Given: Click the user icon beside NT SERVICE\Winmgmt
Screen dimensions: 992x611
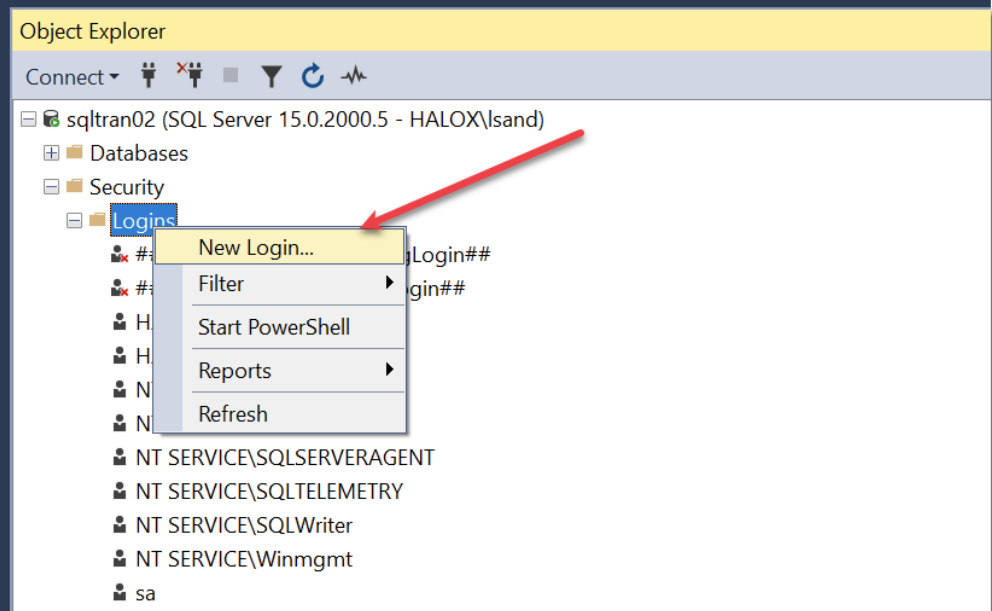Looking at the screenshot, I should click(120, 559).
